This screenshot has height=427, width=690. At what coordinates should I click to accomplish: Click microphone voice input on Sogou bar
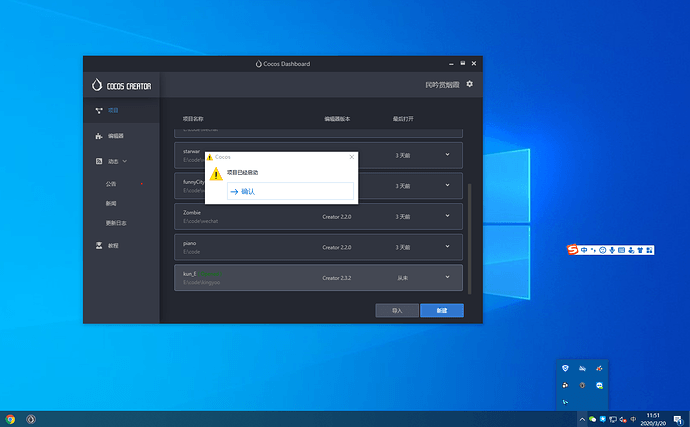612,250
